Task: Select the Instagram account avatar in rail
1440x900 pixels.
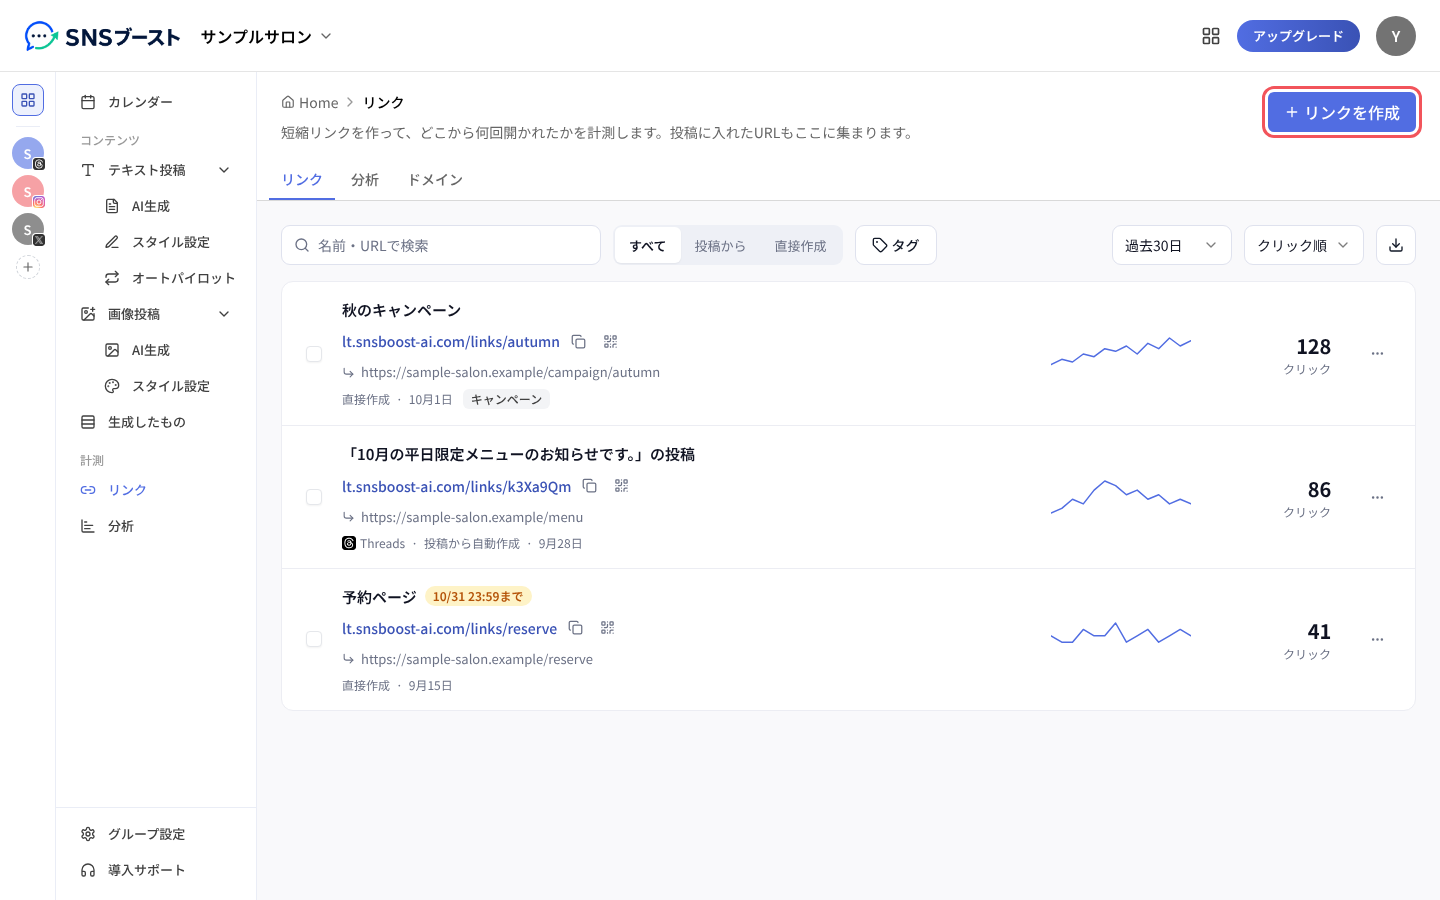Action: [x=28, y=191]
